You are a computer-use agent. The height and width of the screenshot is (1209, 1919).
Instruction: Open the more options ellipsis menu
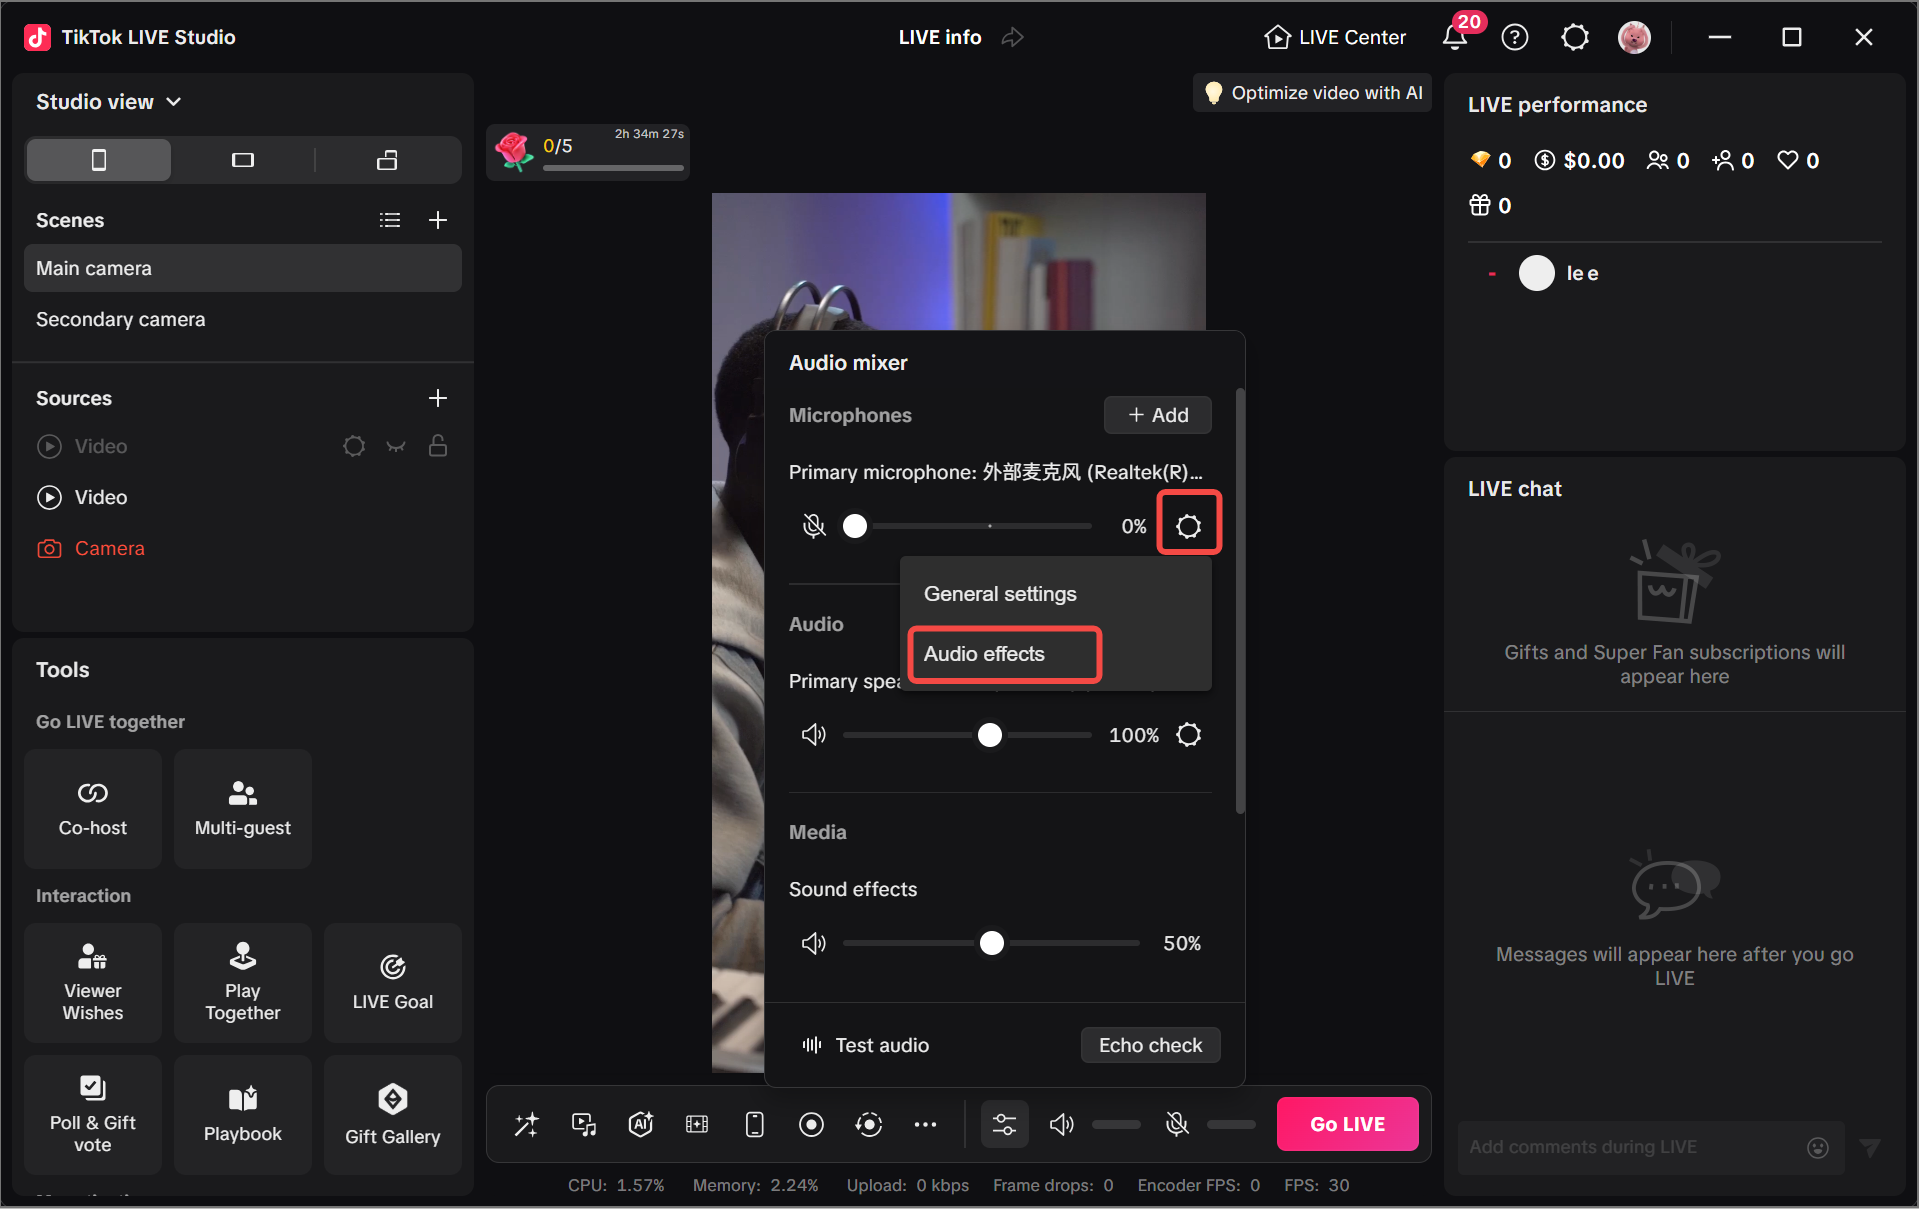[925, 1124]
